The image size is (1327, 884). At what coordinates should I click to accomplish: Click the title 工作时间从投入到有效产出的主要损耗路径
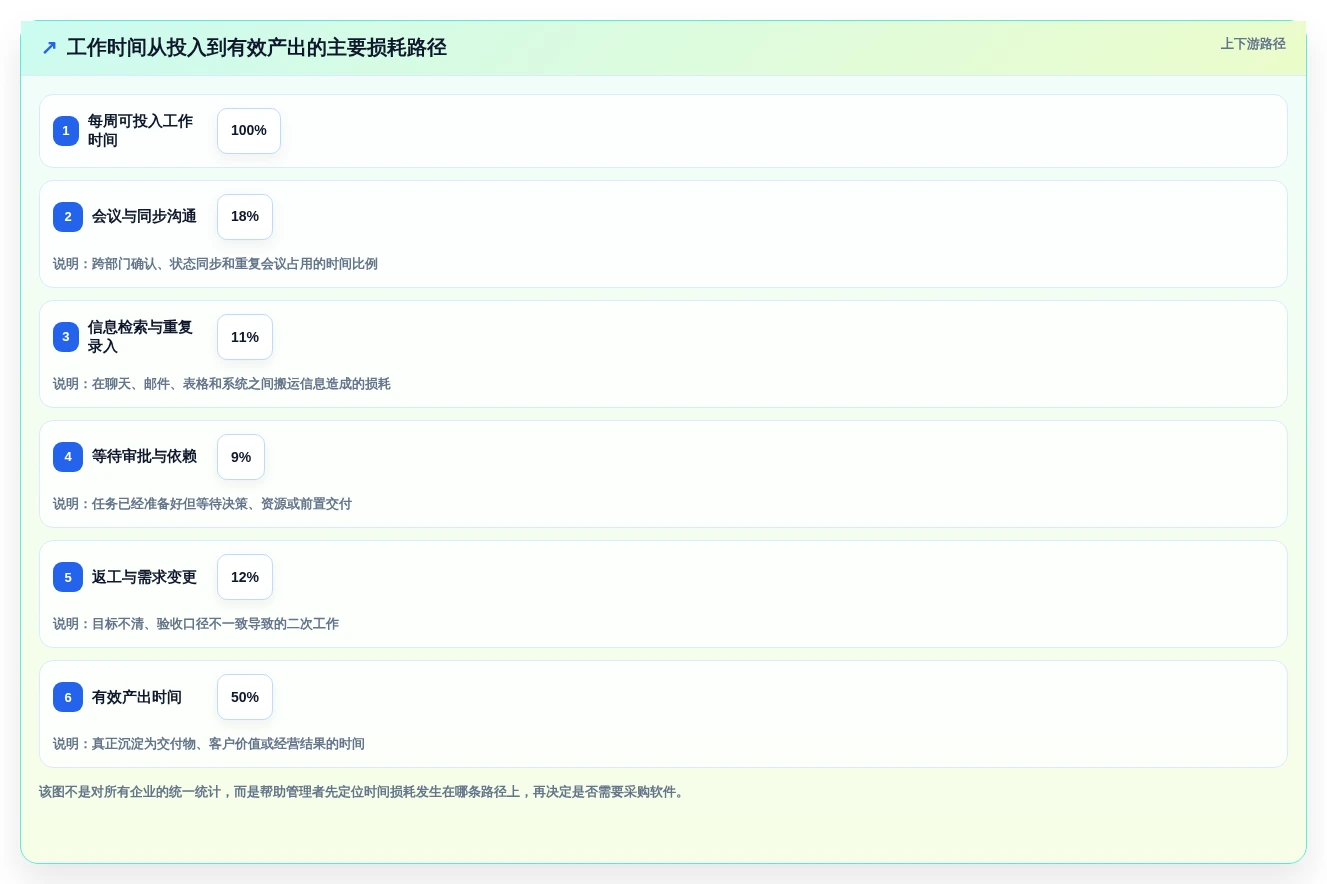point(256,48)
